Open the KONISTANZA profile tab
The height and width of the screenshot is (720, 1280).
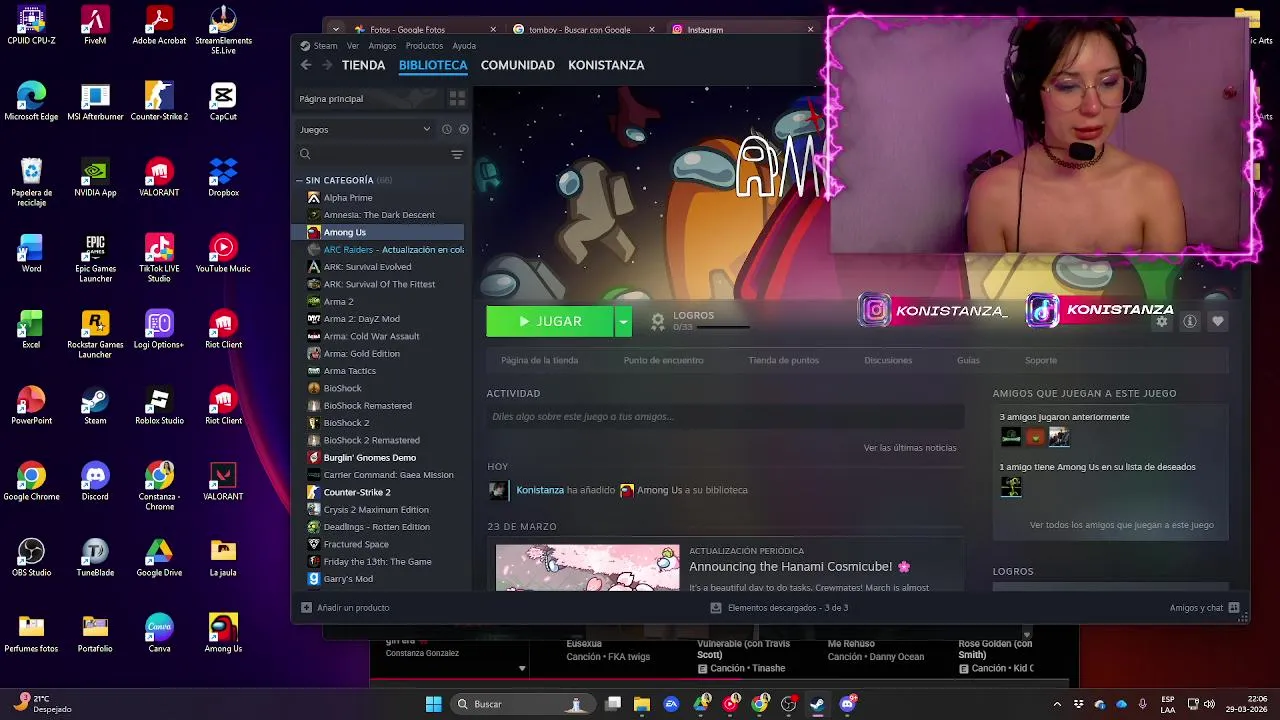[606, 65]
